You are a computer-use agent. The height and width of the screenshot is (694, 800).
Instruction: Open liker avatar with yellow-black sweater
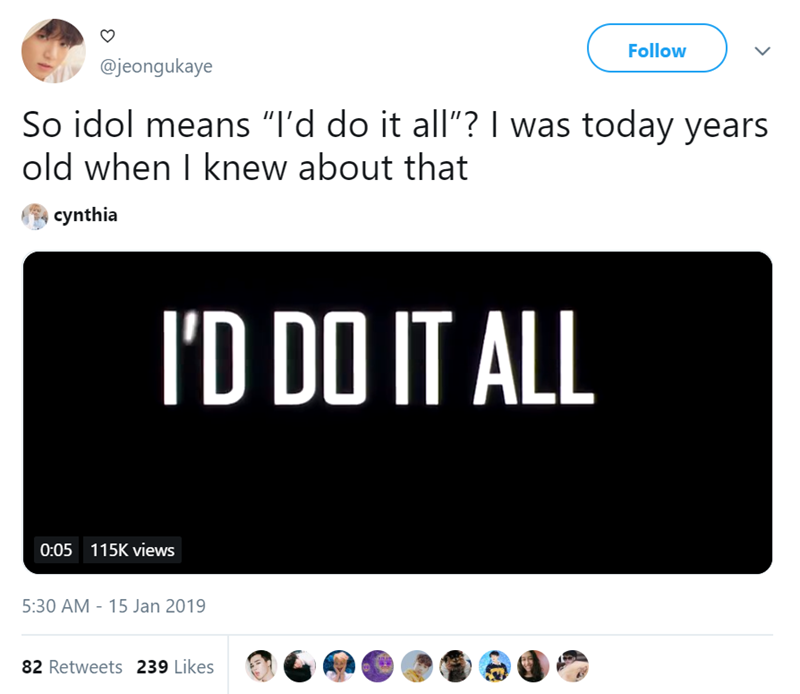[493, 665]
